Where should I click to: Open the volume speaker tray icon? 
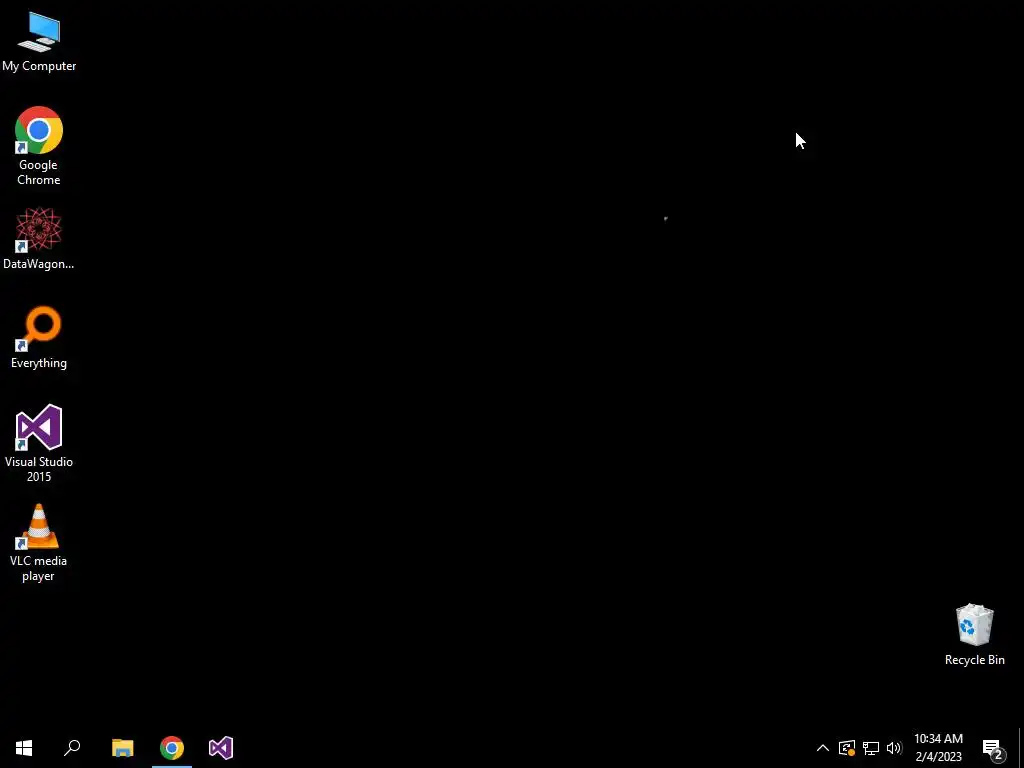tap(894, 748)
